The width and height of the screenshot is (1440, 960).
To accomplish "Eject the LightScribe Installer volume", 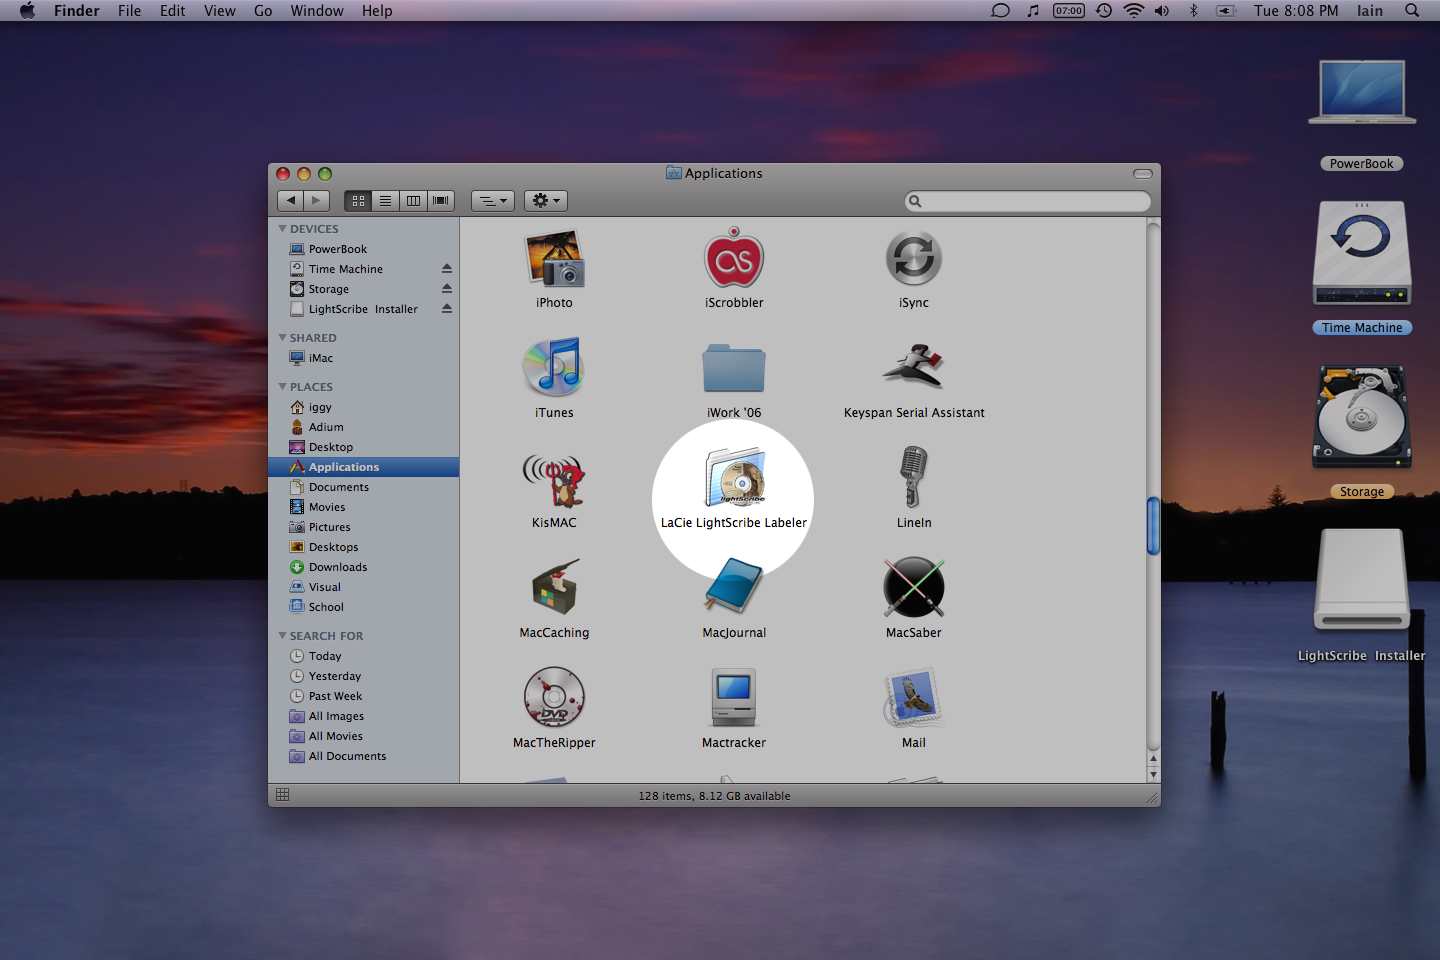I will (x=447, y=309).
